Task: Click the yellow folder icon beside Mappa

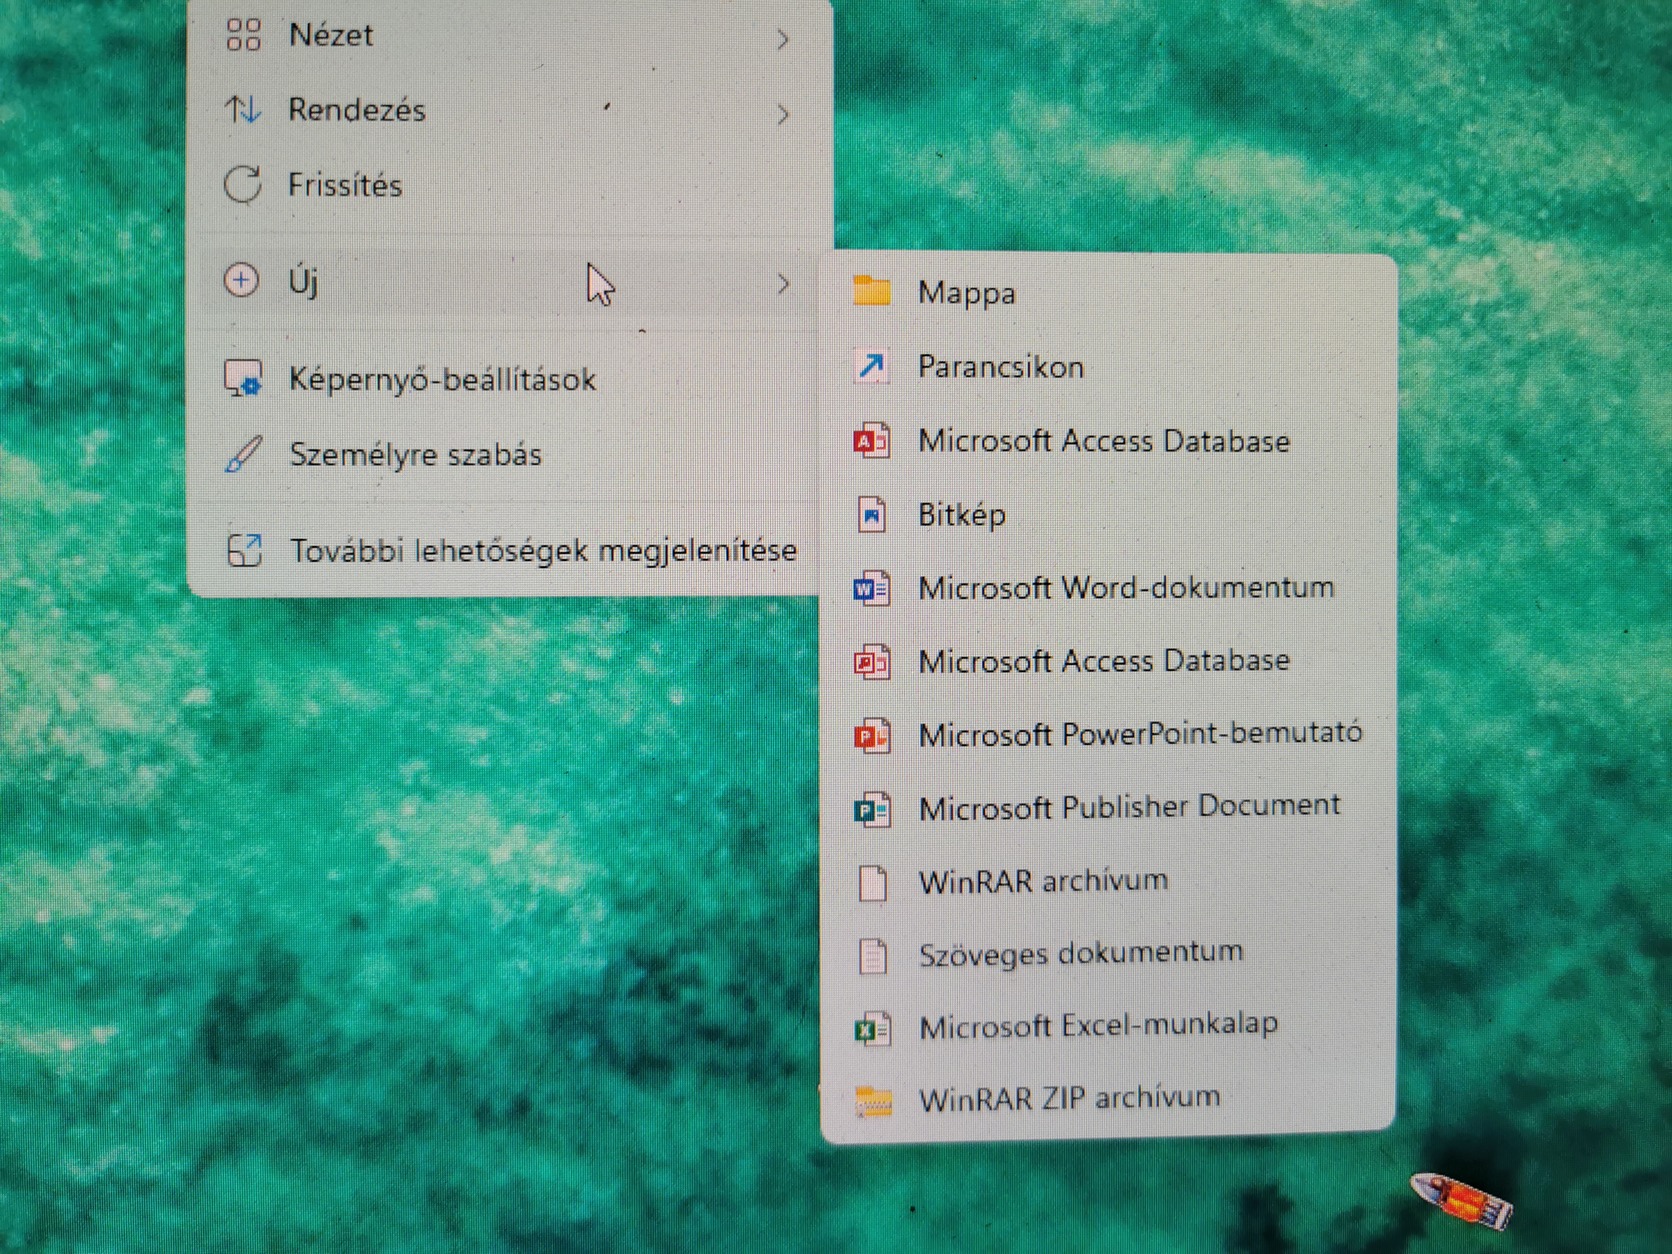Action: pos(872,291)
